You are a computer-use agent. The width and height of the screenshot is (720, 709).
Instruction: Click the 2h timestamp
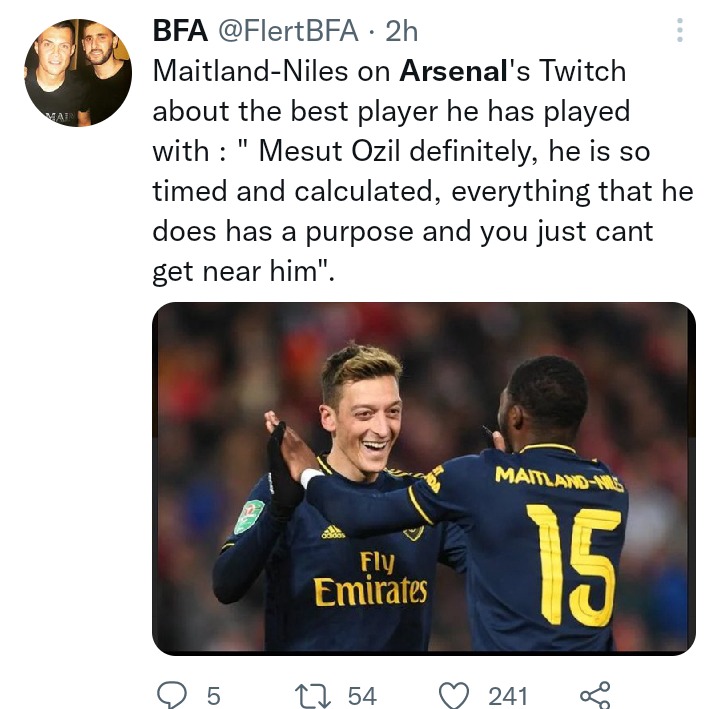pyautogui.click(x=401, y=31)
